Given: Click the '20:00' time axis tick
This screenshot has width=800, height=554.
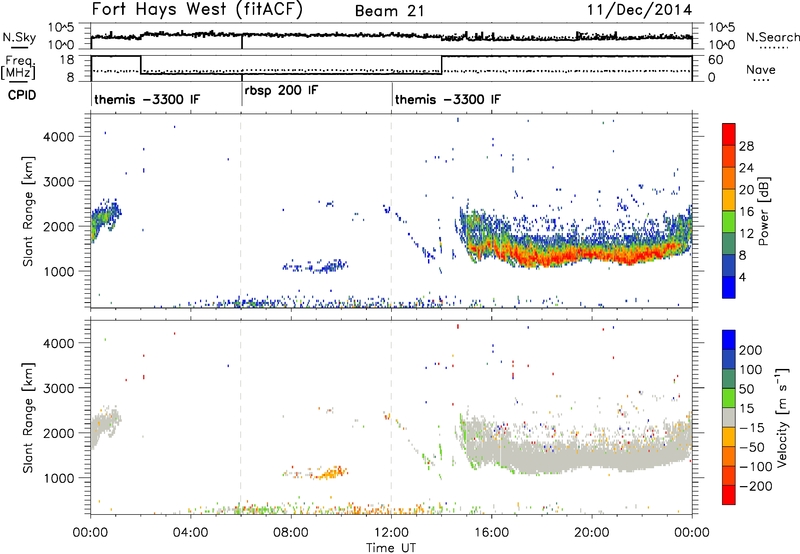Looking at the screenshot, I should pos(591,533).
